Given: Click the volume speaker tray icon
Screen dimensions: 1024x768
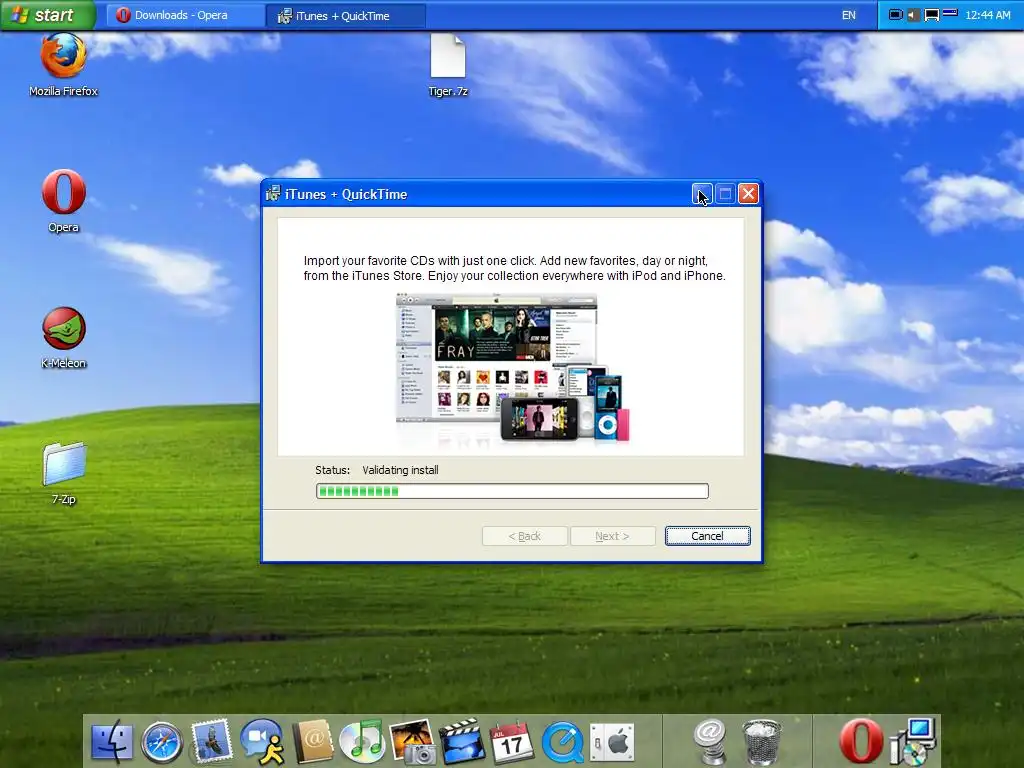Looking at the screenshot, I should pos(913,14).
